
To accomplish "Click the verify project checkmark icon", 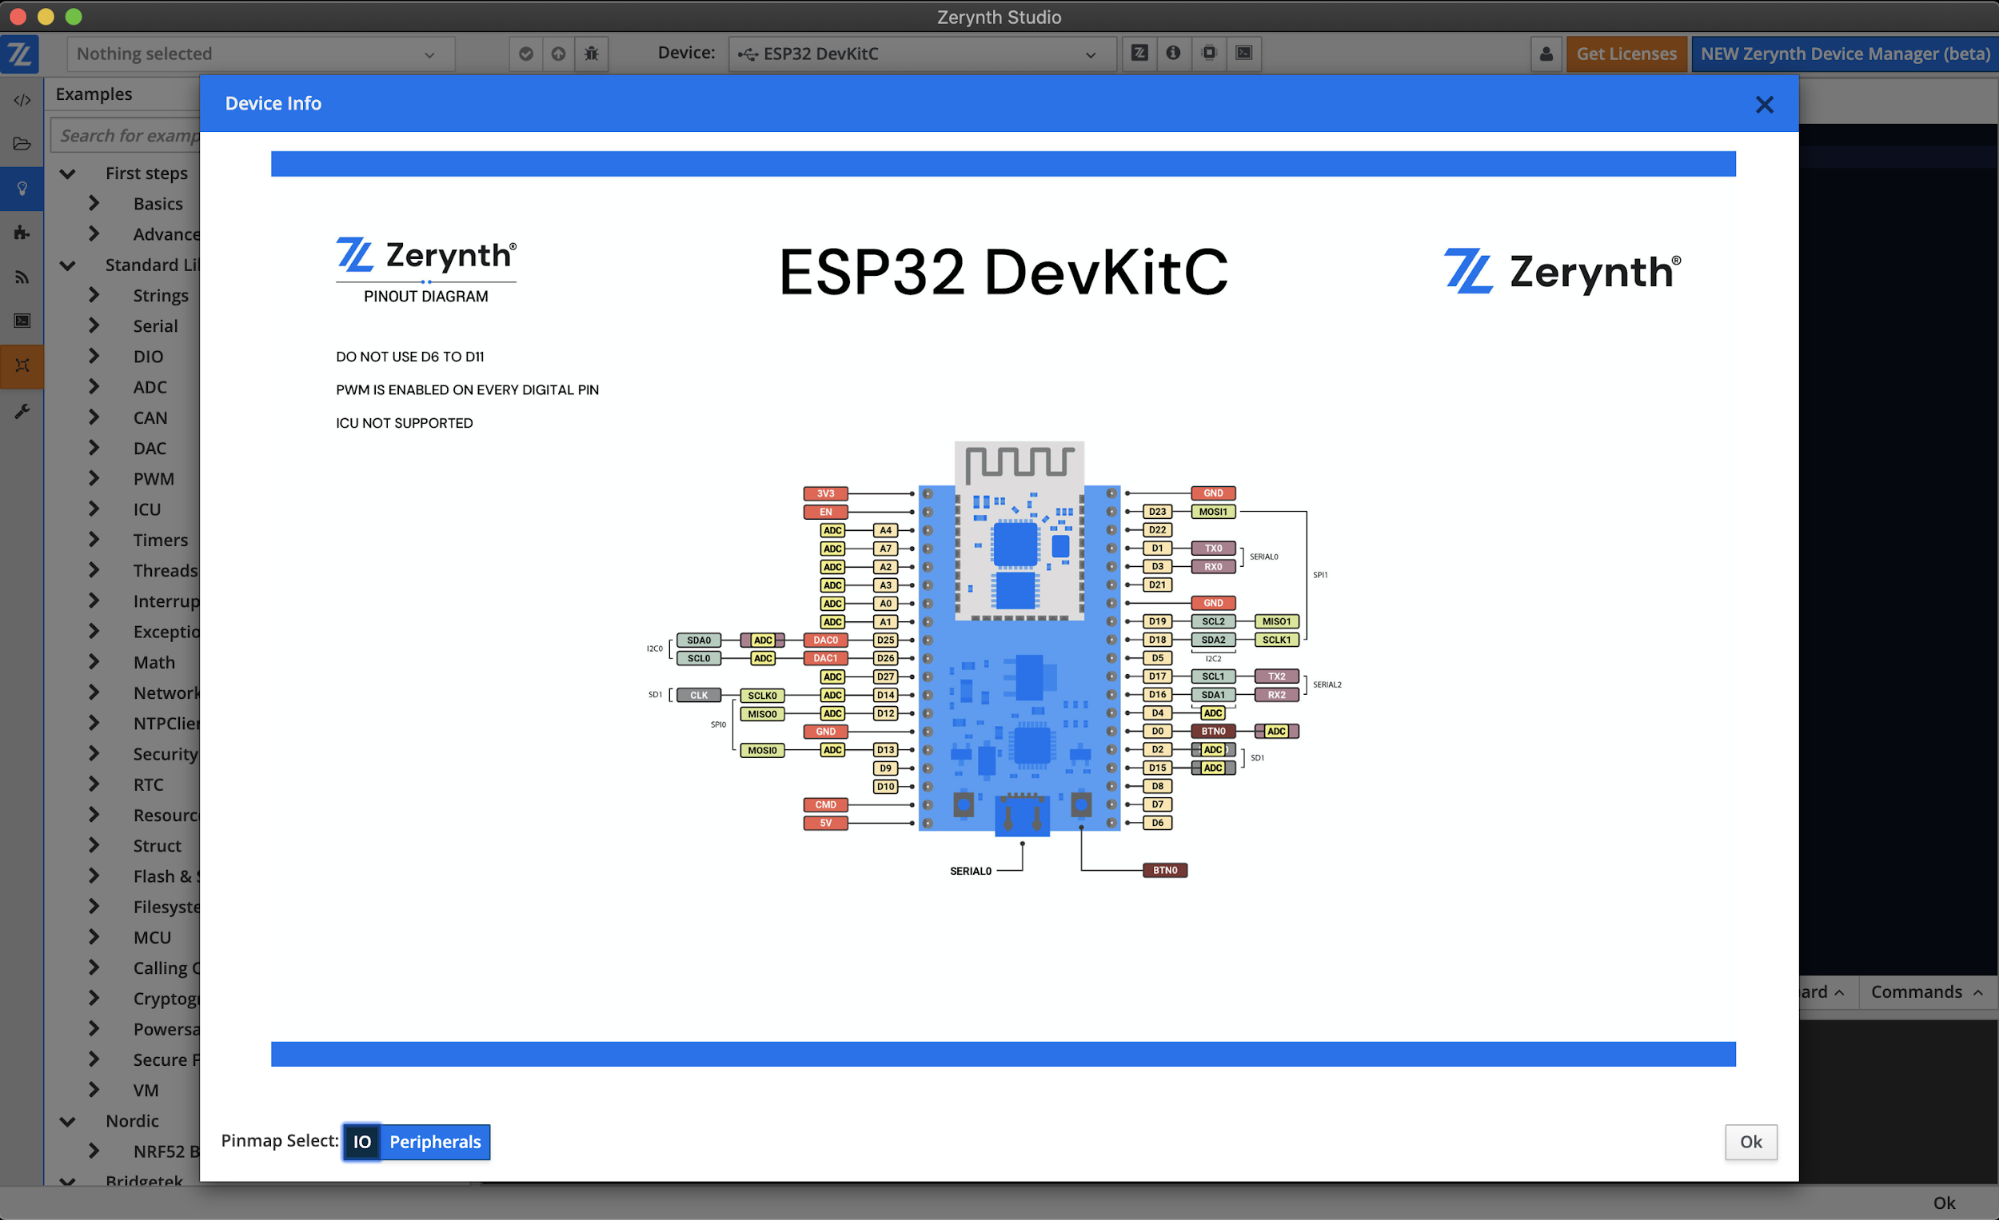I will (x=526, y=54).
